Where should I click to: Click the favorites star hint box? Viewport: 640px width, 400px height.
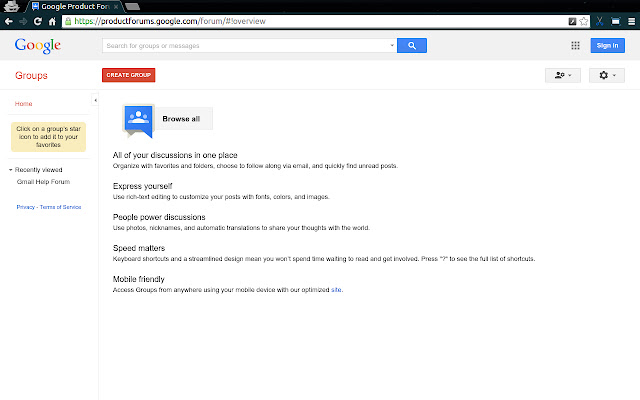49,137
